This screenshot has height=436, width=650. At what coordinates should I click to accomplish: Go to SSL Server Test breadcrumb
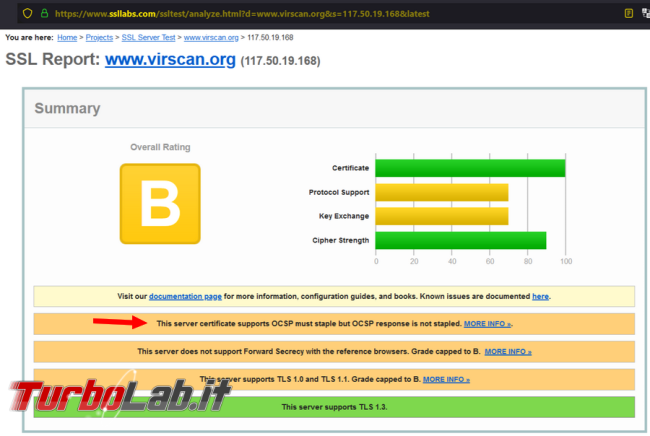pyautogui.click(x=148, y=37)
